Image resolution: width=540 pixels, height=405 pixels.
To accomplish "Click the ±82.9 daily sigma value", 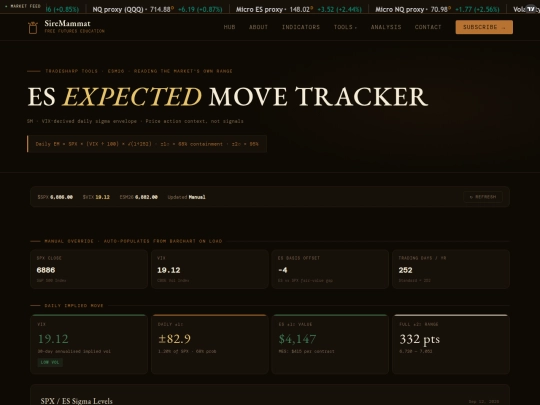I will pyautogui.click(x=174, y=339).
